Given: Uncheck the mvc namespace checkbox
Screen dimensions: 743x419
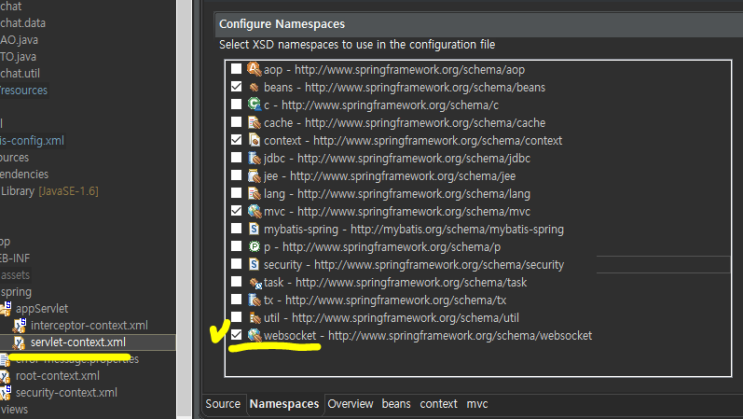Looking at the screenshot, I should click(x=236, y=210).
